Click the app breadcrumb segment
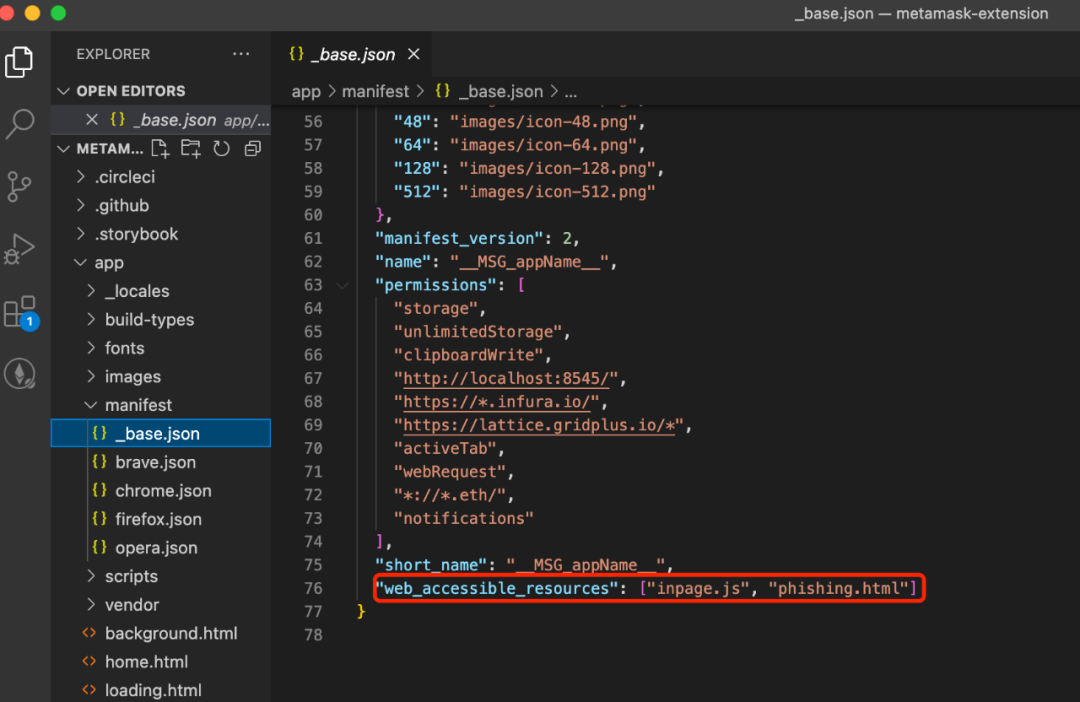This screenshot has width=1080, height=702. [x=306, y=92]
